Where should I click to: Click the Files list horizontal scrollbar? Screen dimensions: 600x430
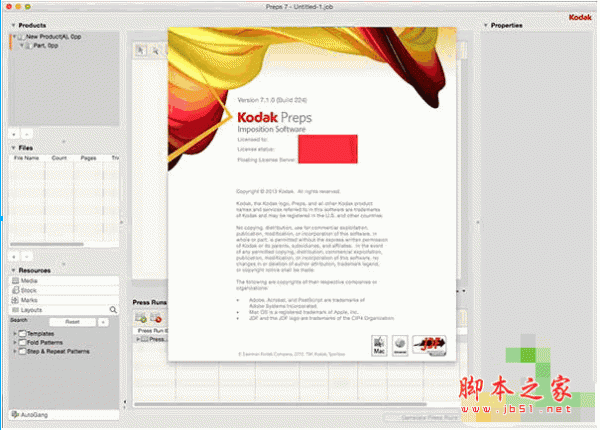point(47,244)
